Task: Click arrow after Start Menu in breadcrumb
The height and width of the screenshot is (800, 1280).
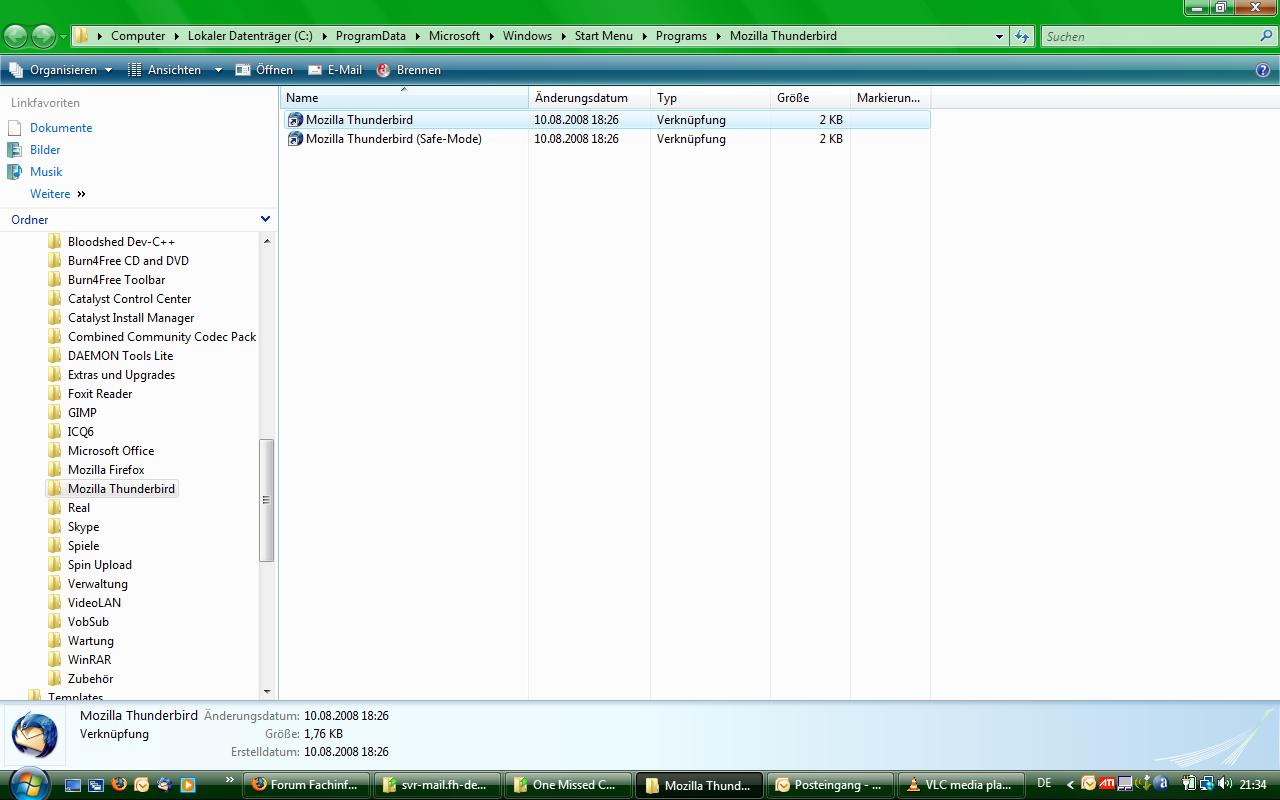Action: tap(644, 36)
